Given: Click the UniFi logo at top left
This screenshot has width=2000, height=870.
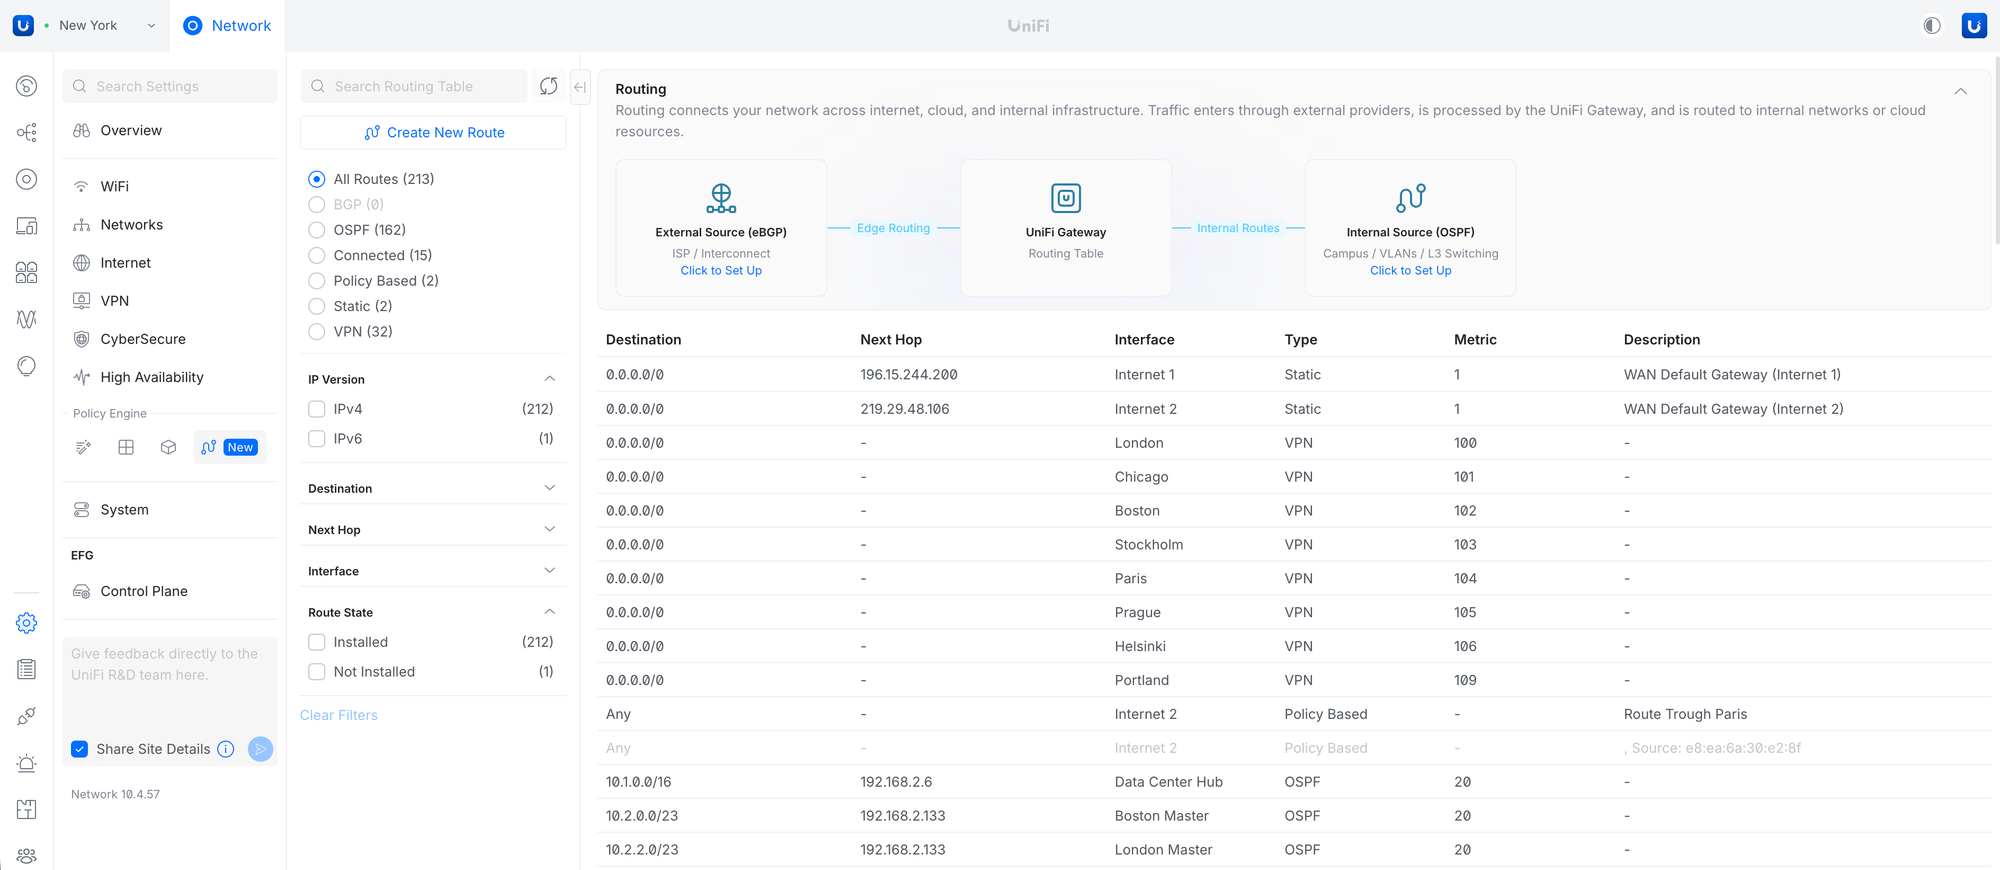Looking at the screenshot, I should pos(23,26).
